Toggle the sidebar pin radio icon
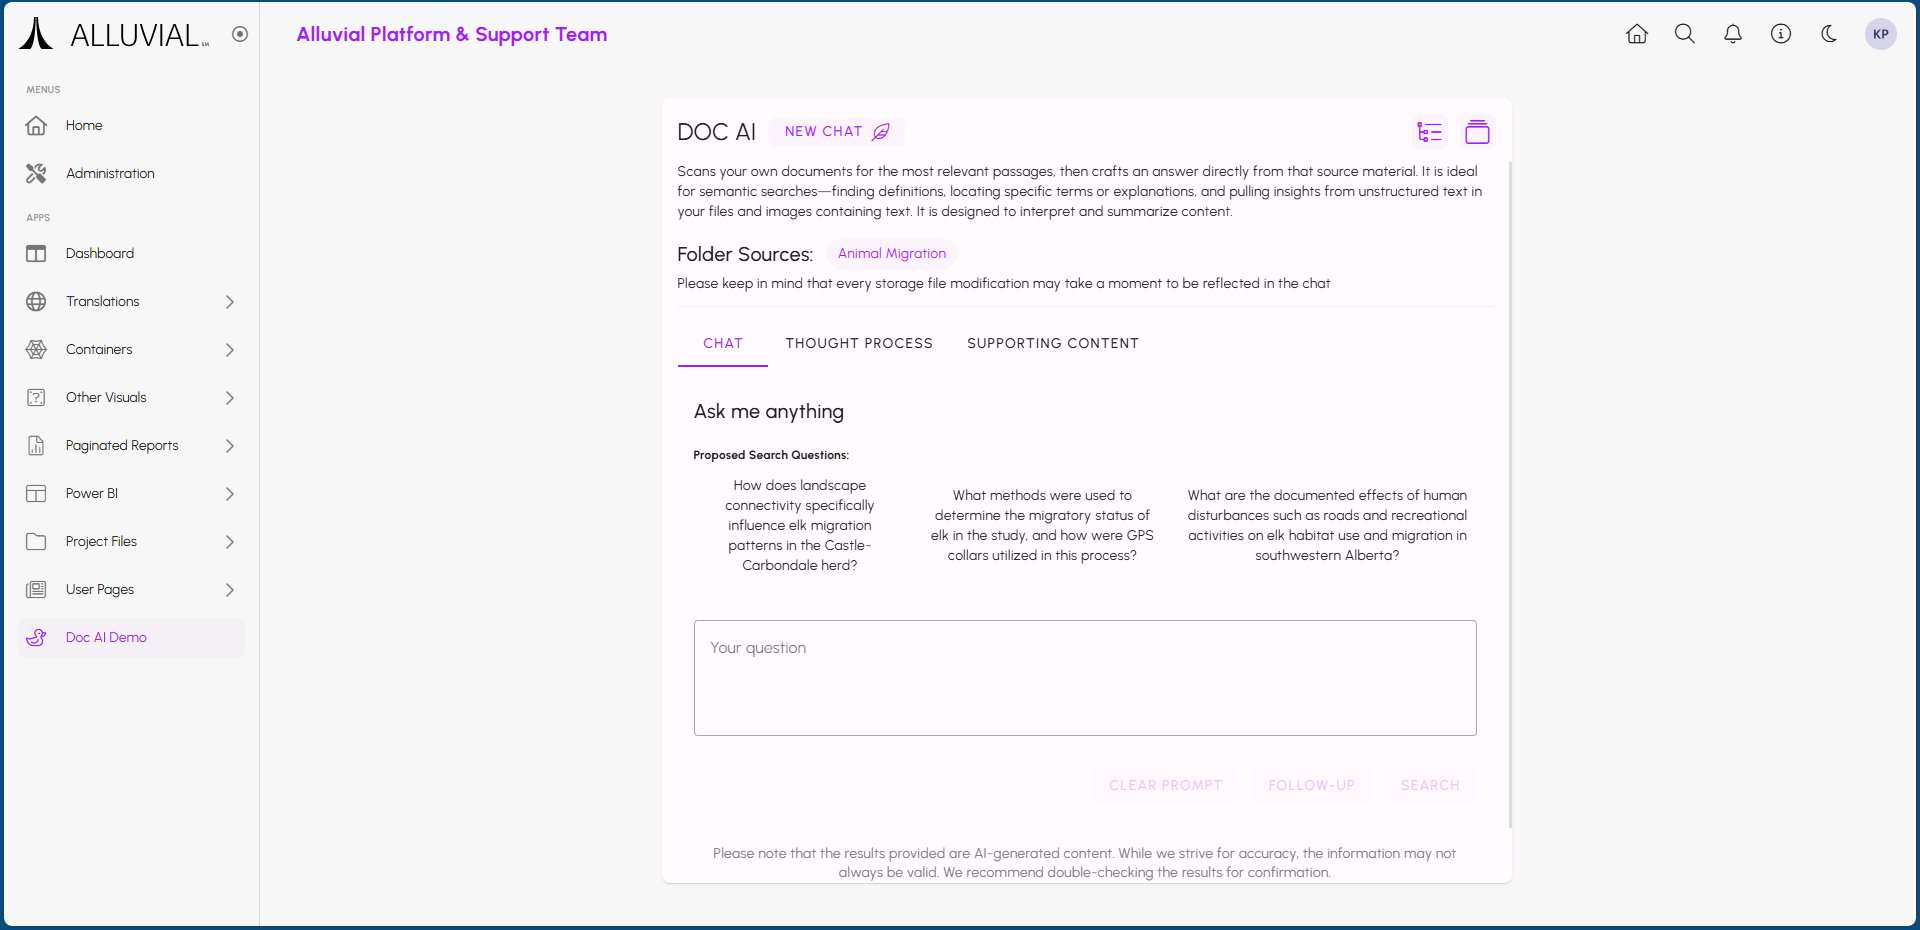The height and width of the screenshot is (930, 1920). pyautogui.click(x=240, y=34)
